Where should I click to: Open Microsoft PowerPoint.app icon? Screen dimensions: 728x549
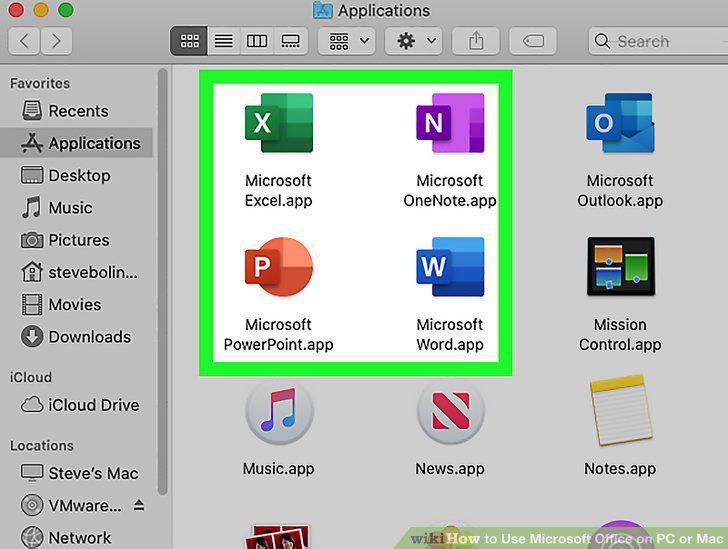point(279,267)
